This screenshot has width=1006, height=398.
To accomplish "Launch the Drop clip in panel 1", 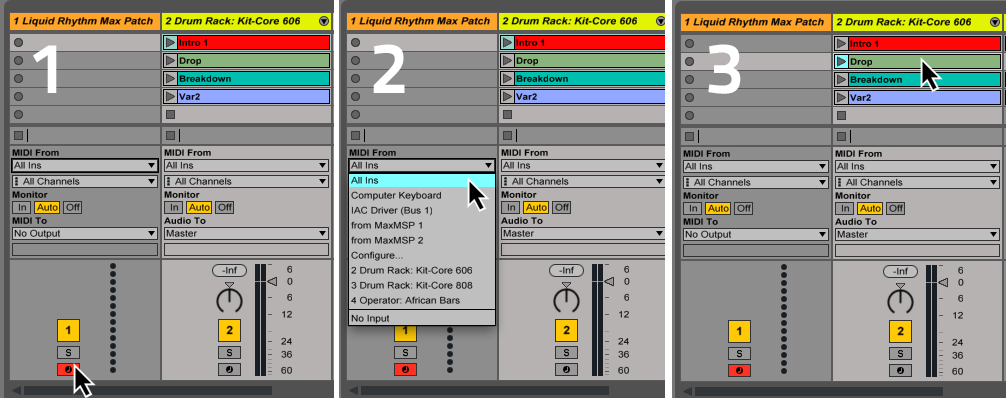I will [171, 61].
